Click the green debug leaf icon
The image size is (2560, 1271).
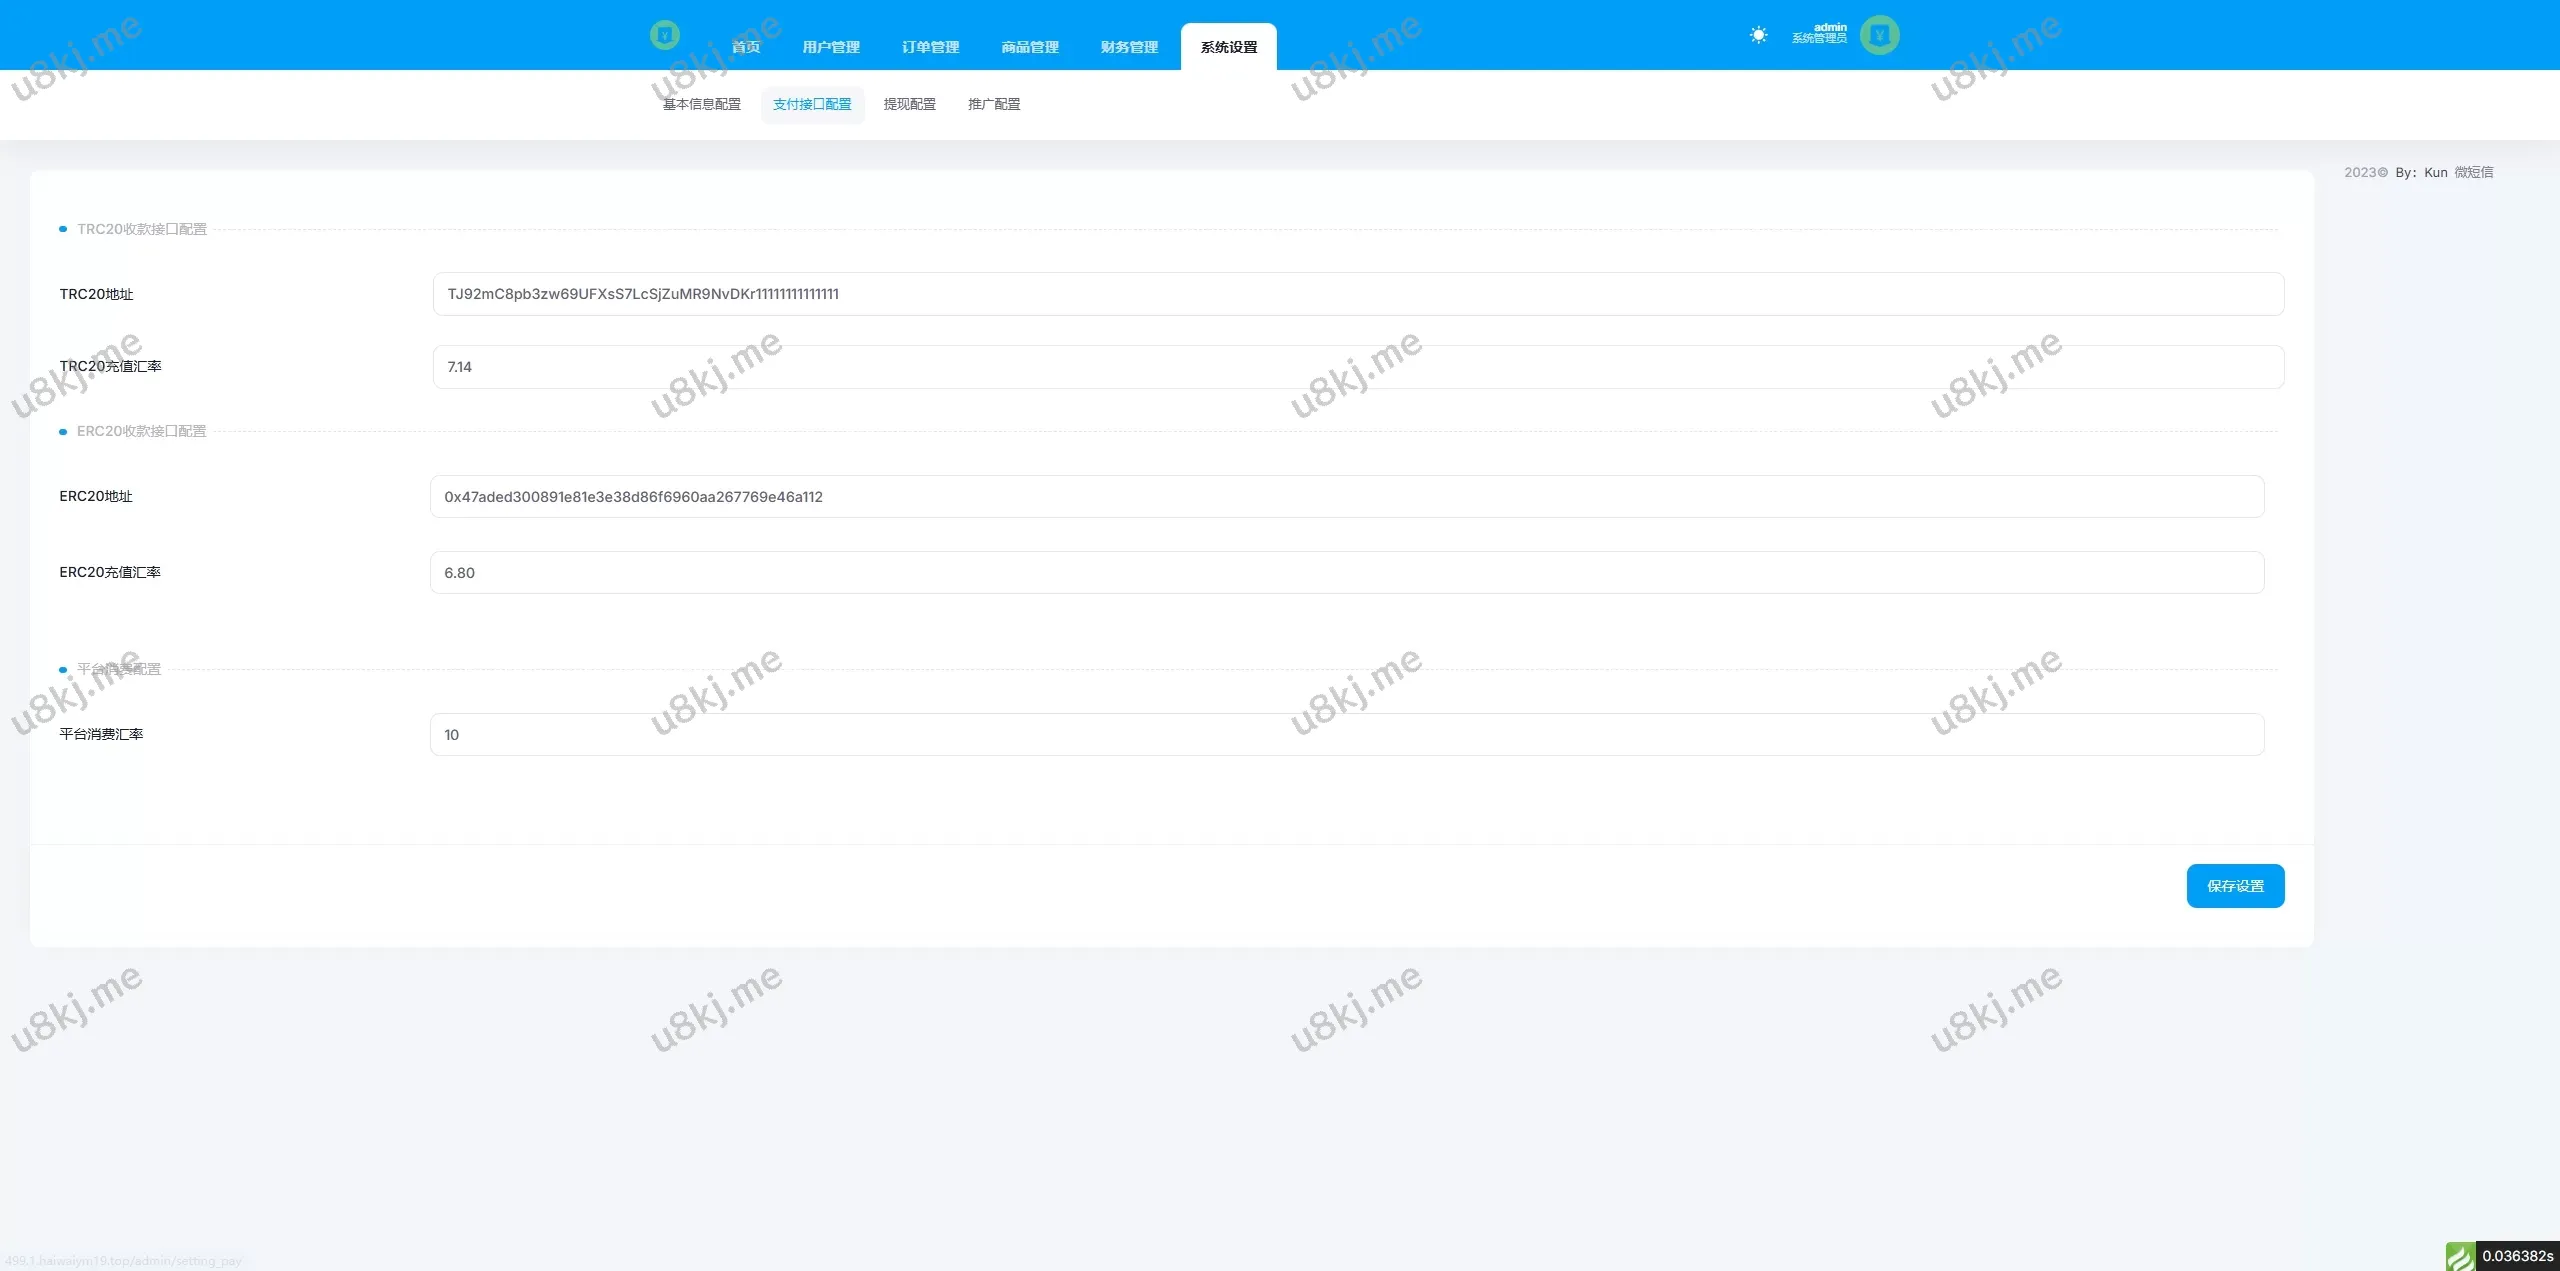[2460, 1255]
